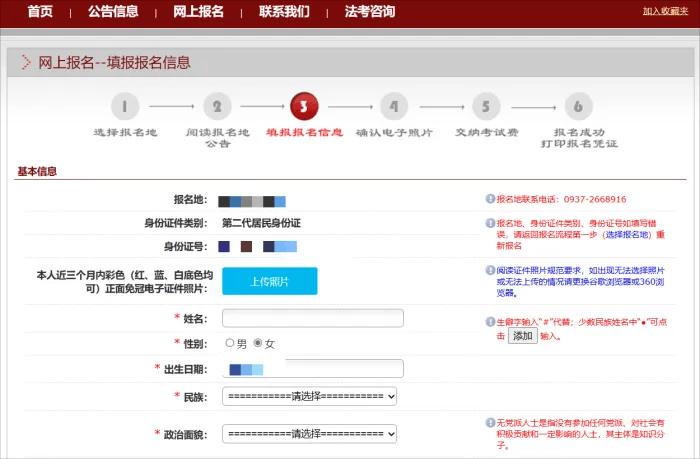700x459 pixels.
Task: Click the 上传照片 upload button
Action: coord(269,282)
